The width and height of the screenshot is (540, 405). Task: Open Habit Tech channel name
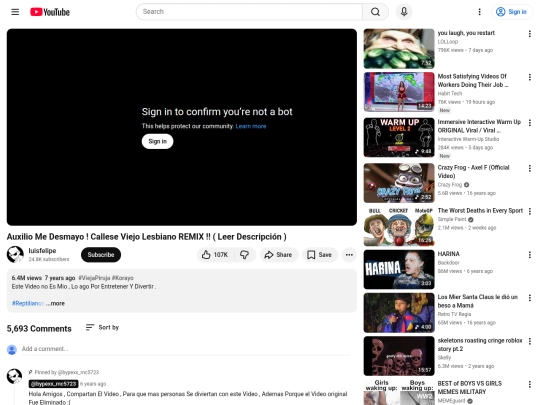click(450, 93)
